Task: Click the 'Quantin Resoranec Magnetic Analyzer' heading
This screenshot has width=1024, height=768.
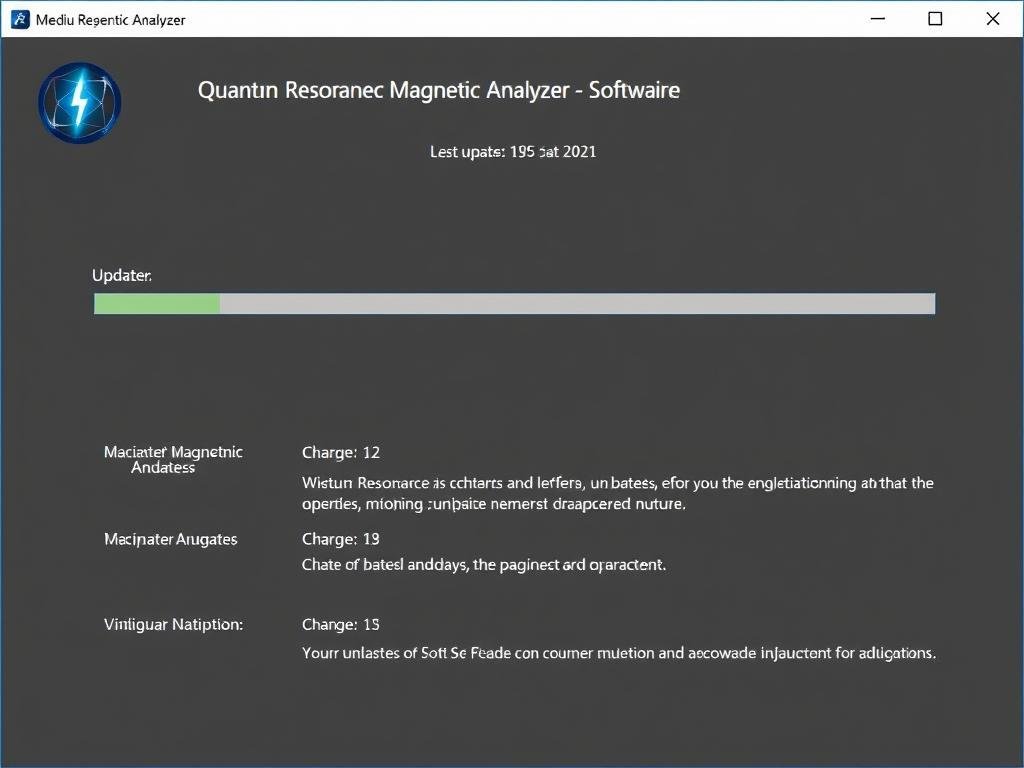Action: pyautogui.click(x=438, y=90)
